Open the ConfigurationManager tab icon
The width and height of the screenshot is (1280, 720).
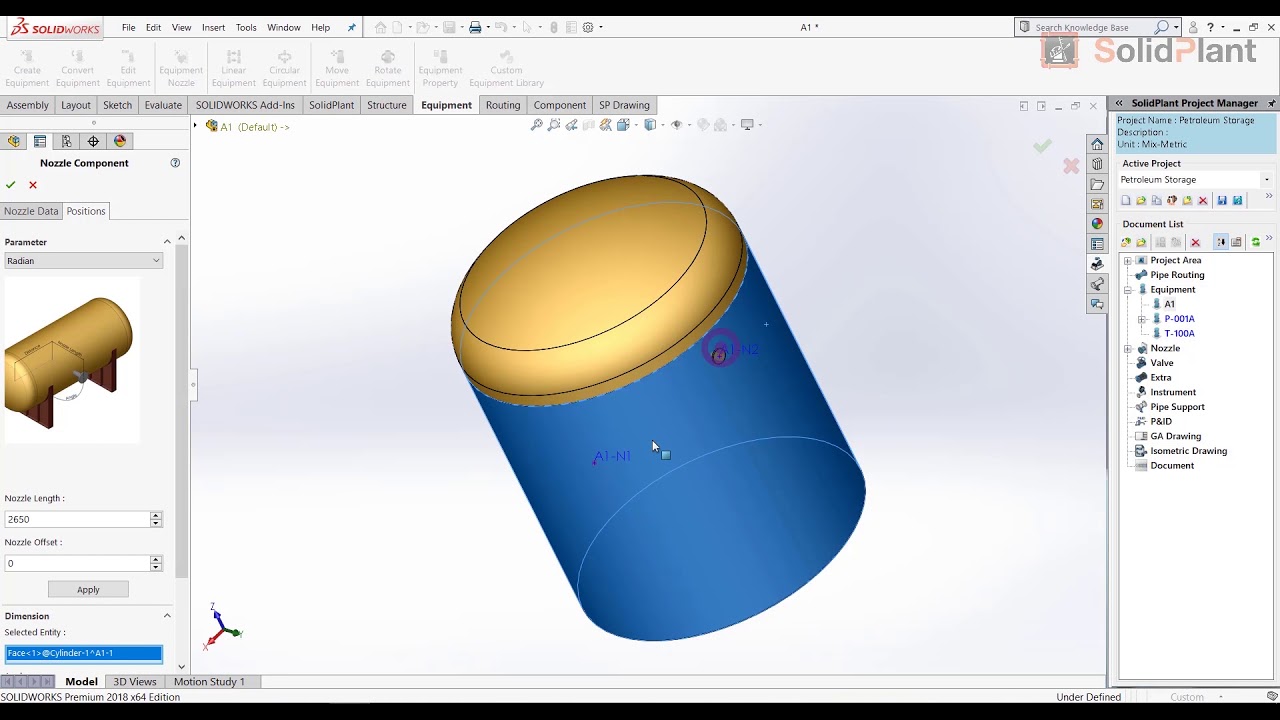67,141
